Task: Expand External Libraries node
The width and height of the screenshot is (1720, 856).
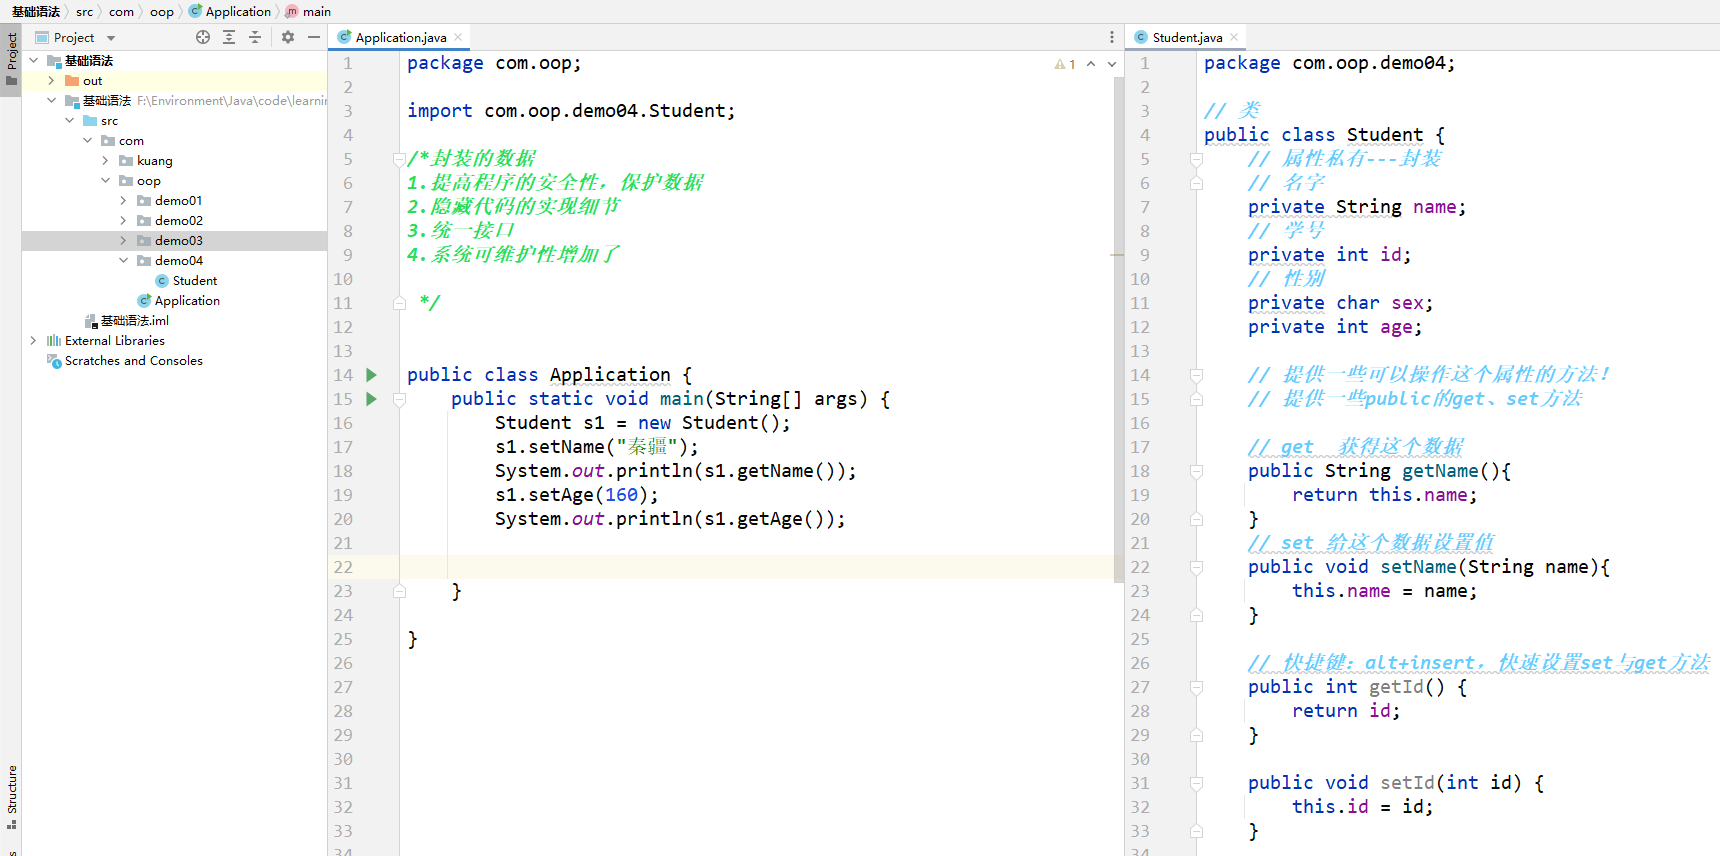Action: [34, 341]
